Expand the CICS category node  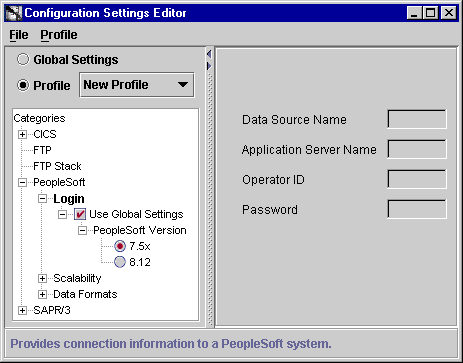[x=22, y=134]
